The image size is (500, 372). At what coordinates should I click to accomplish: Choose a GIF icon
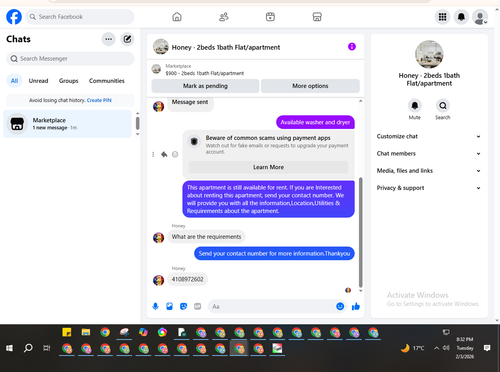coord(198,306)
